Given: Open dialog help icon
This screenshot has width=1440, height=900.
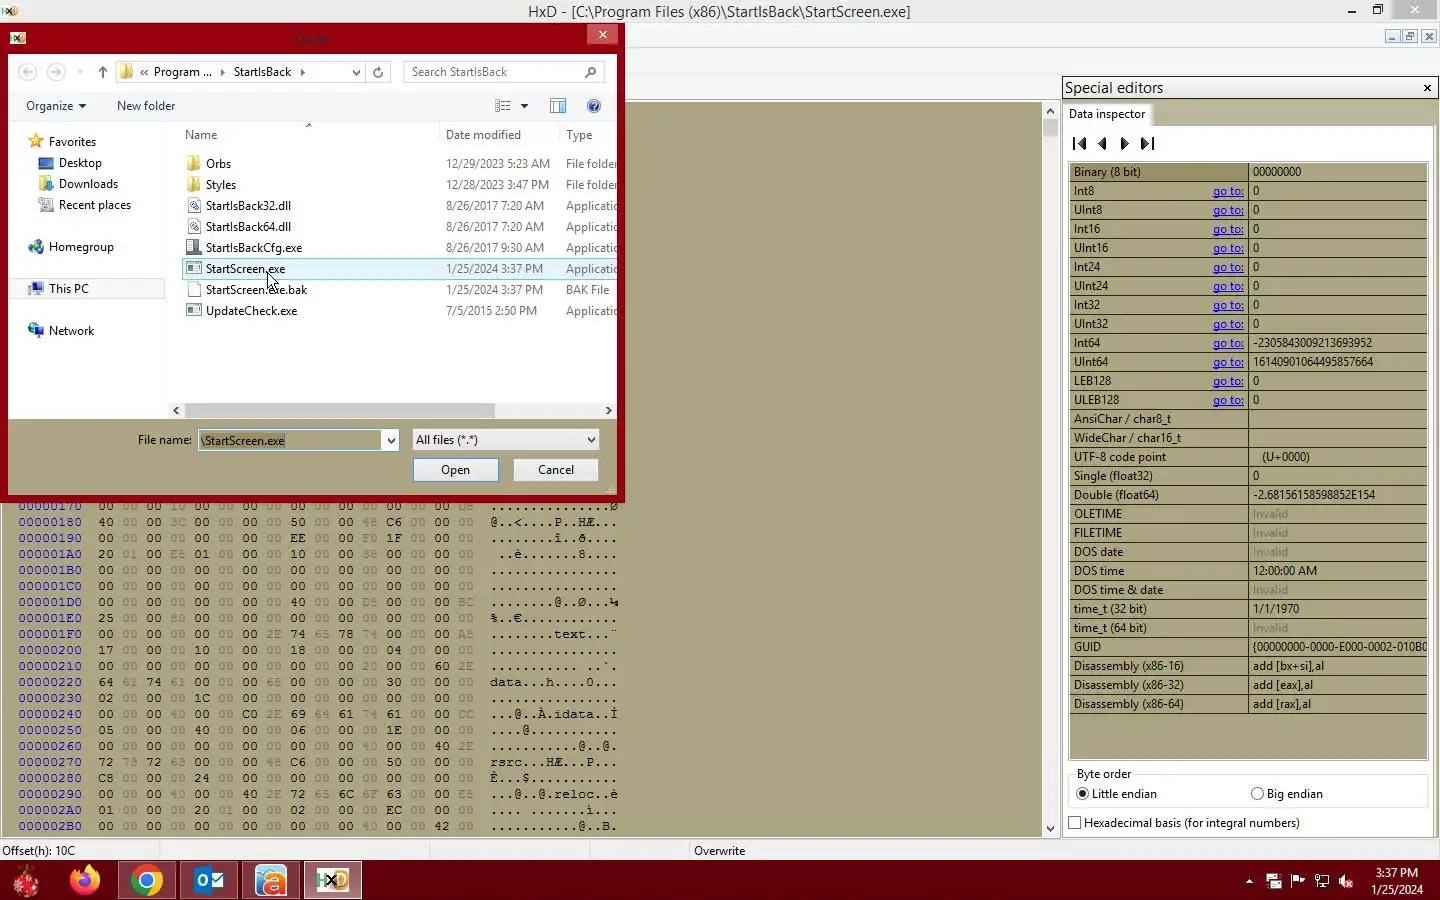Looking at the screenshot, I should (x=594, y=106).
